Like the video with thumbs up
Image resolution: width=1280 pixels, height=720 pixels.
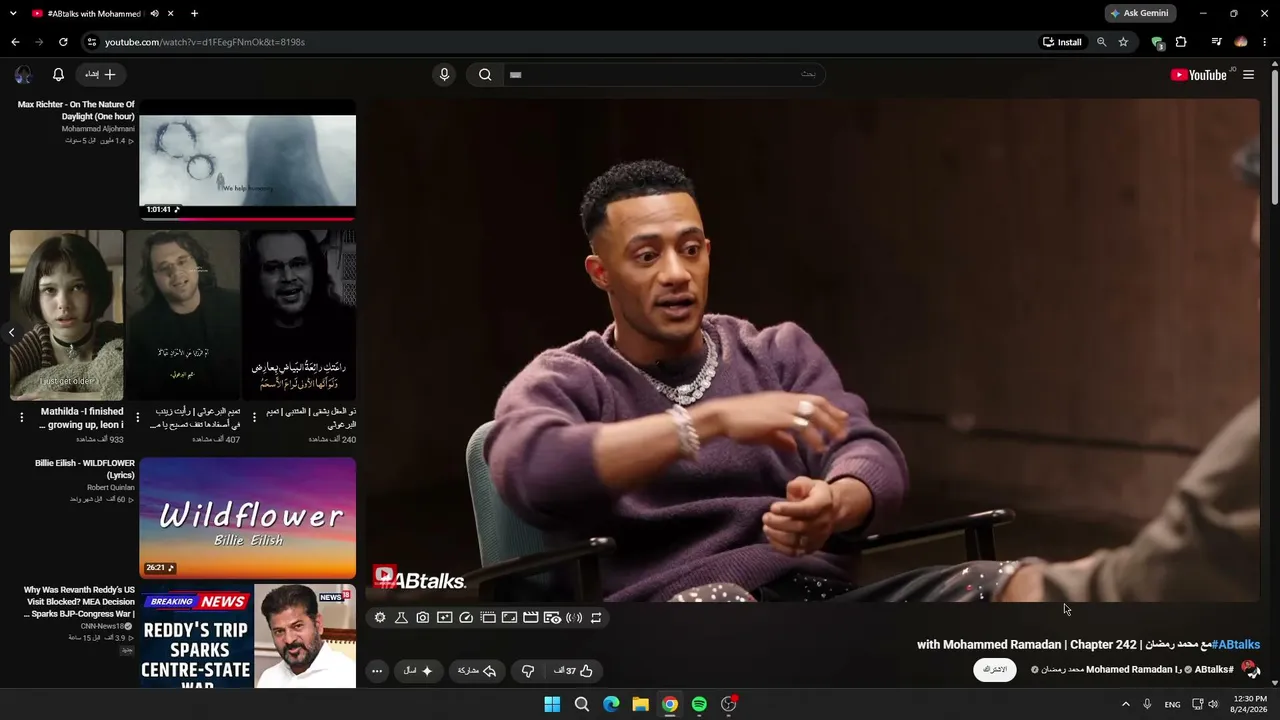tap(575, 671)
